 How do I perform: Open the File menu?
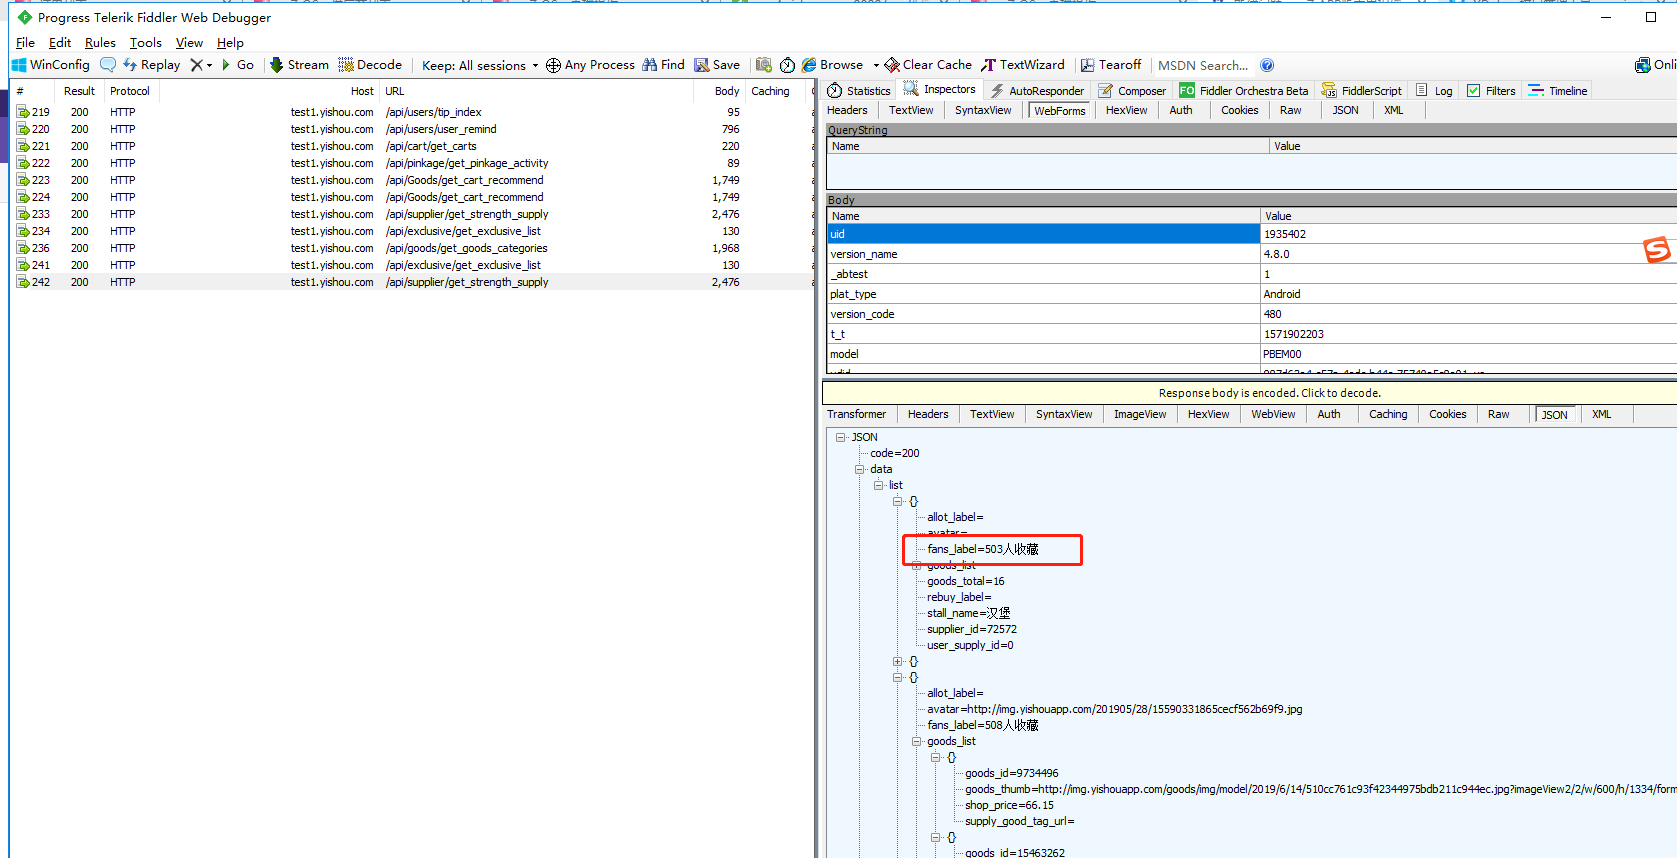[x=26, y=43]
